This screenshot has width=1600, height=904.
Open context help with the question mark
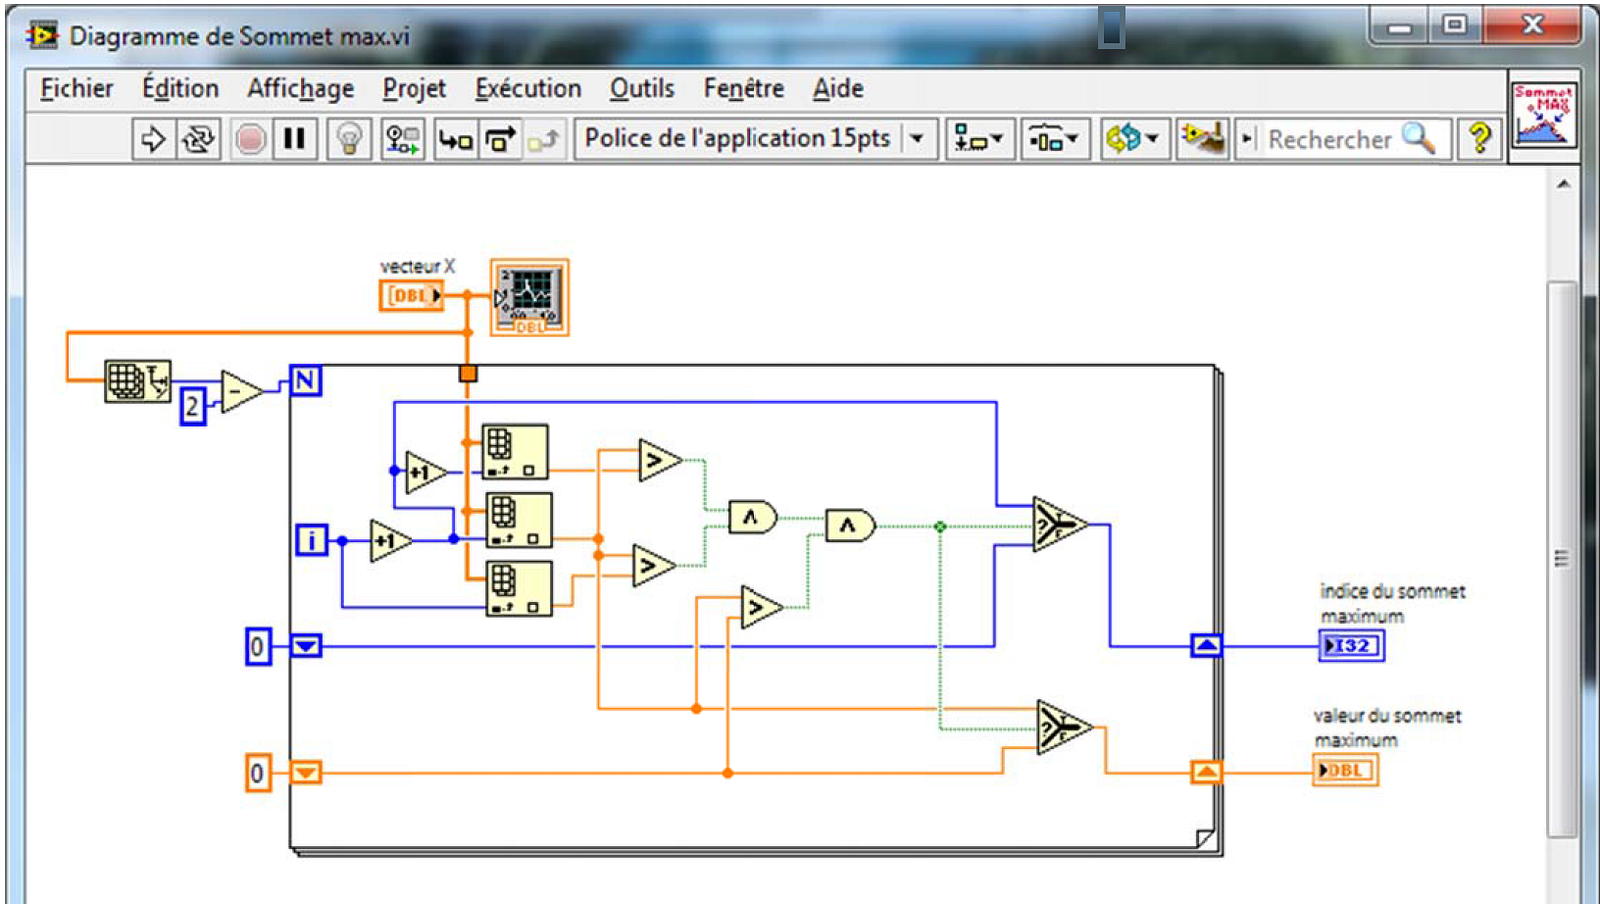pyautogui.click(x=1480, y=139)
